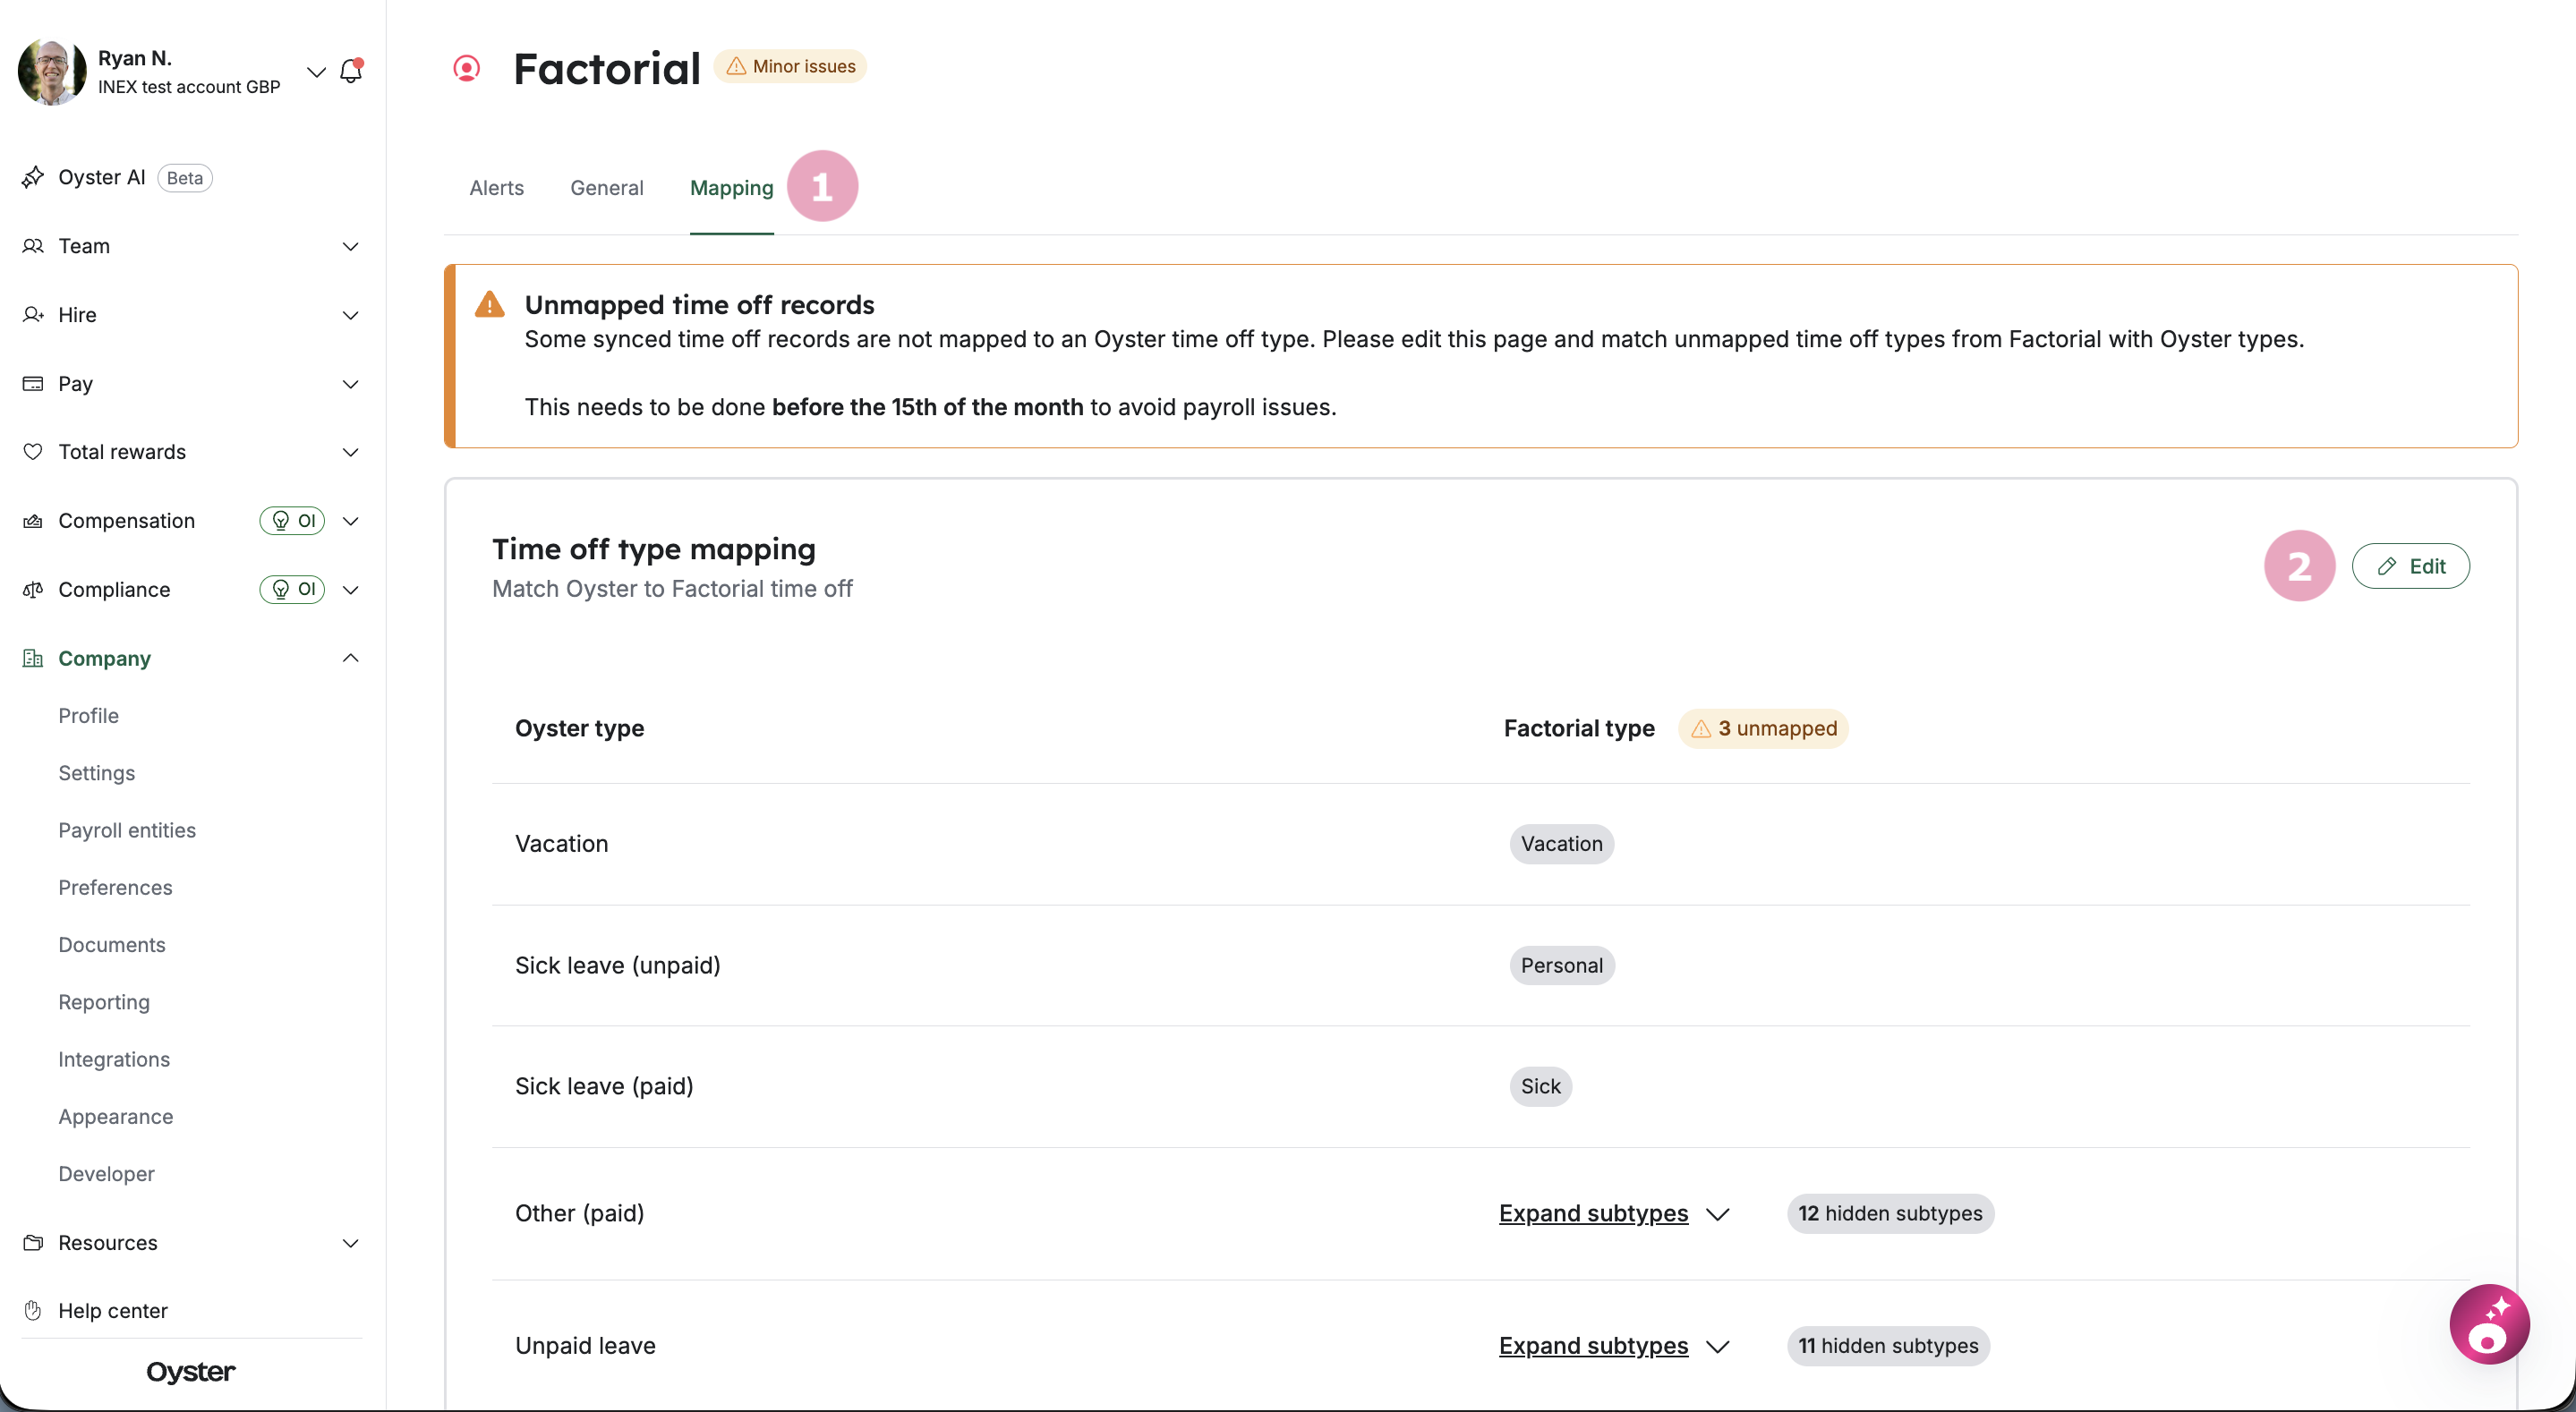Click the Oyster type column header

(x=580, y=728)
